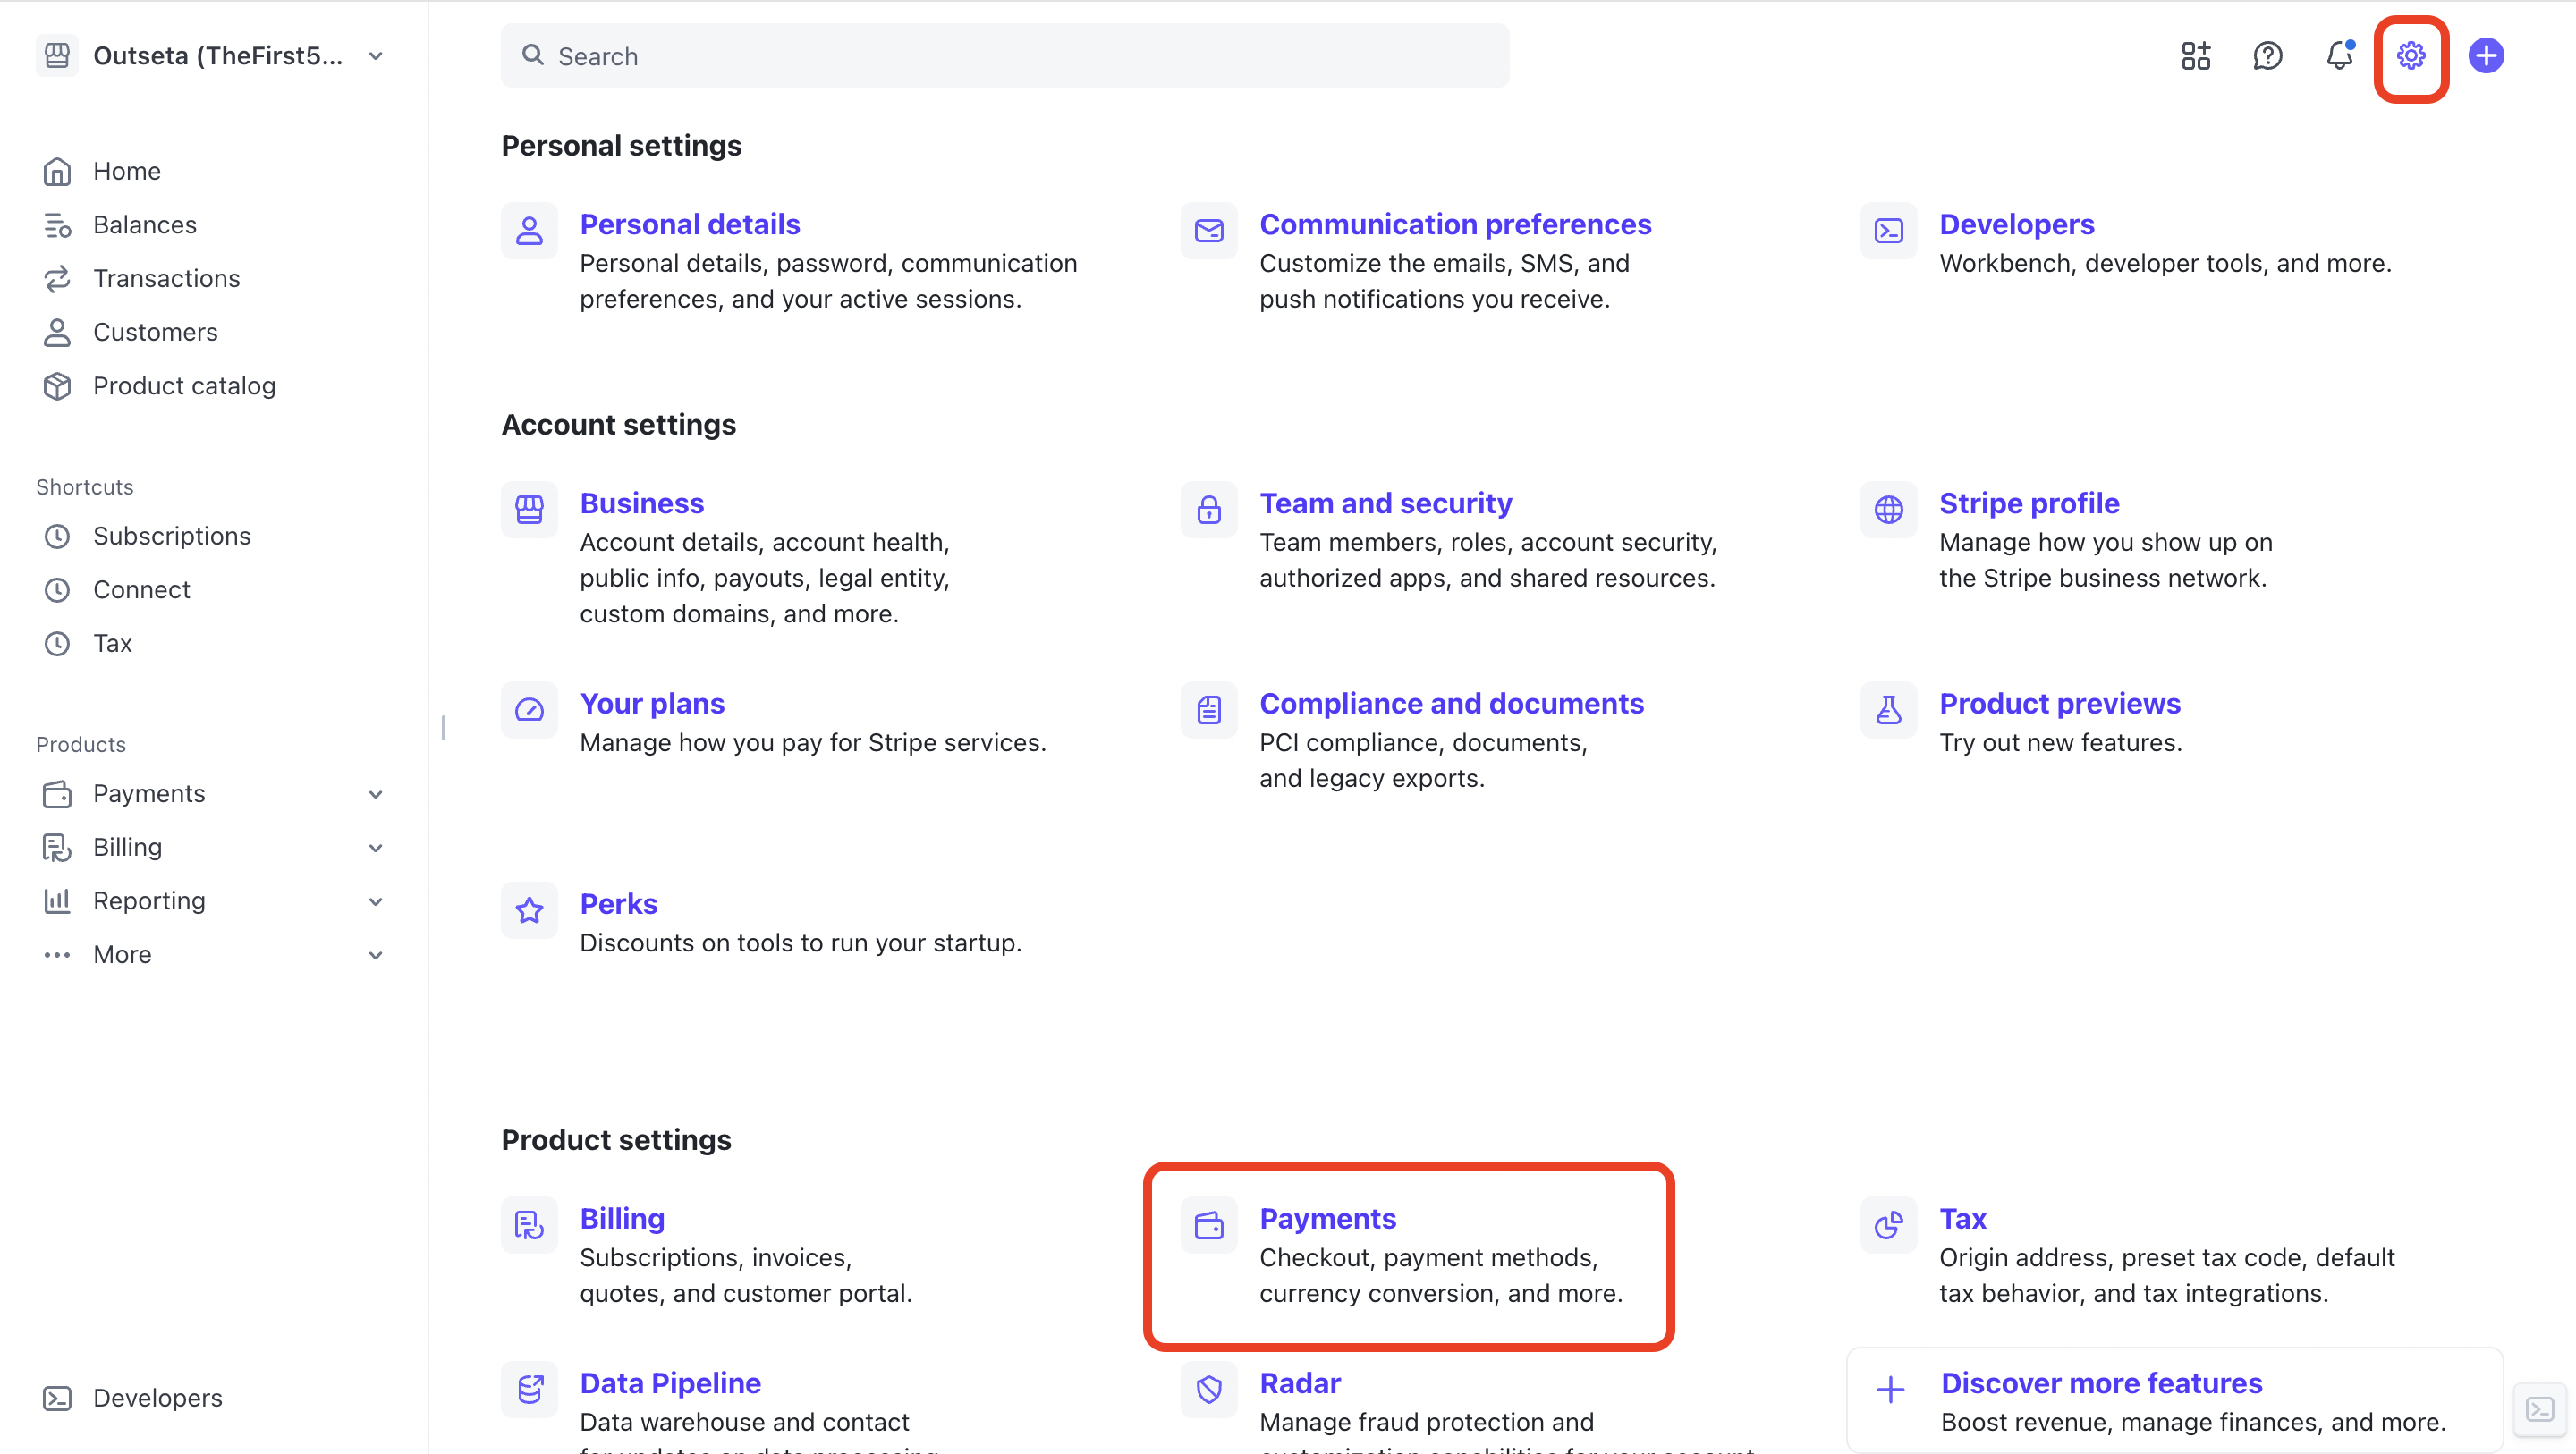Click the Radar shield icon
The image size is (2576, 1454).
coord(1209,1388)
